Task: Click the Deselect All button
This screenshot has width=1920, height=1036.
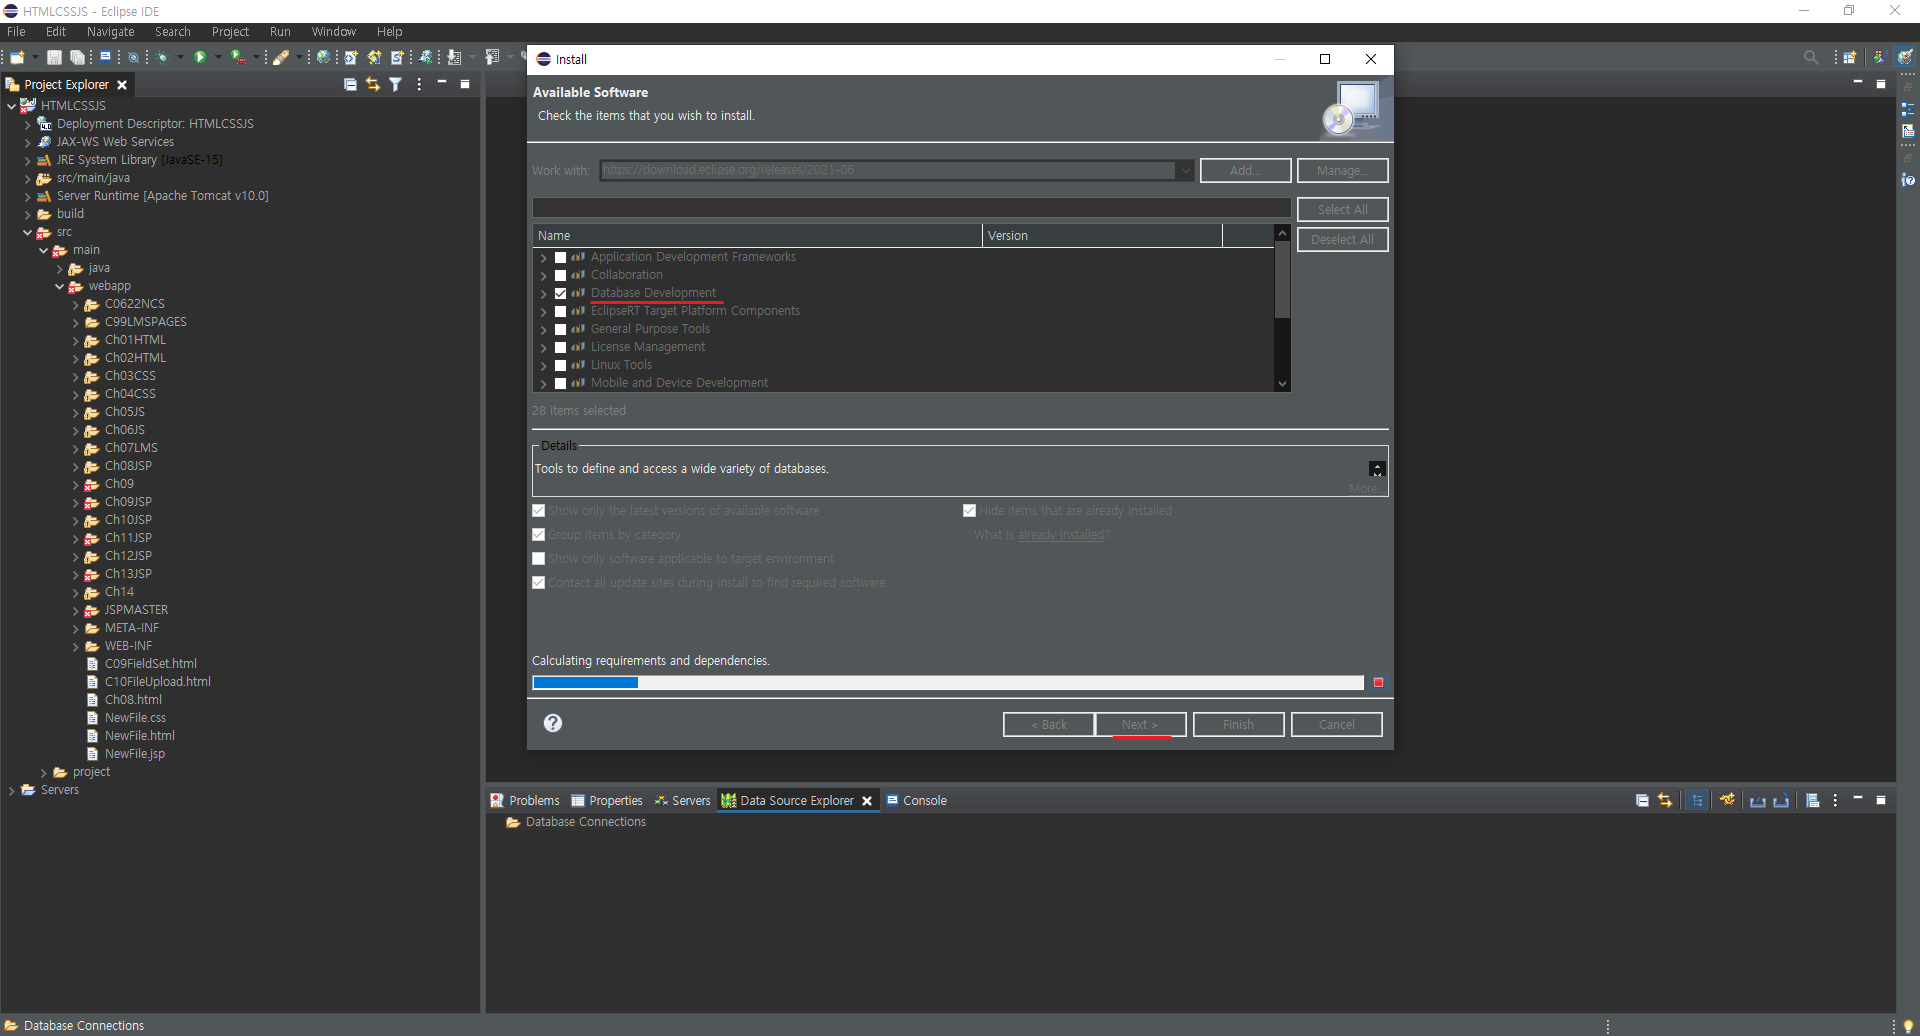Action: pos(1343,240)
